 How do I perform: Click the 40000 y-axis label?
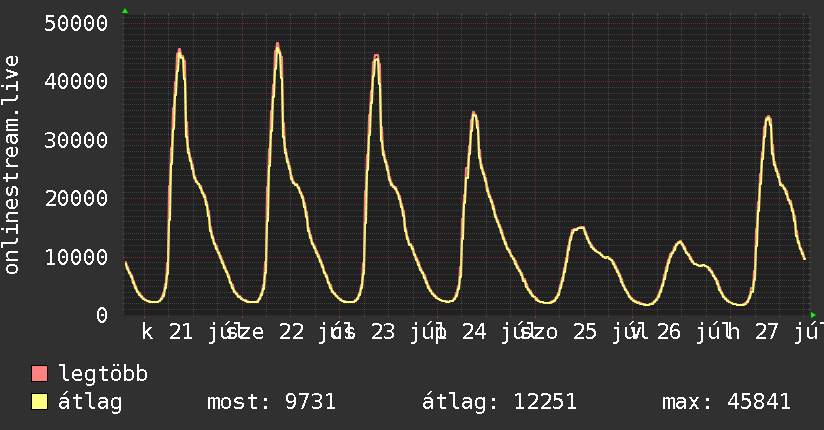pyautogui.click(x=76, y=81)
